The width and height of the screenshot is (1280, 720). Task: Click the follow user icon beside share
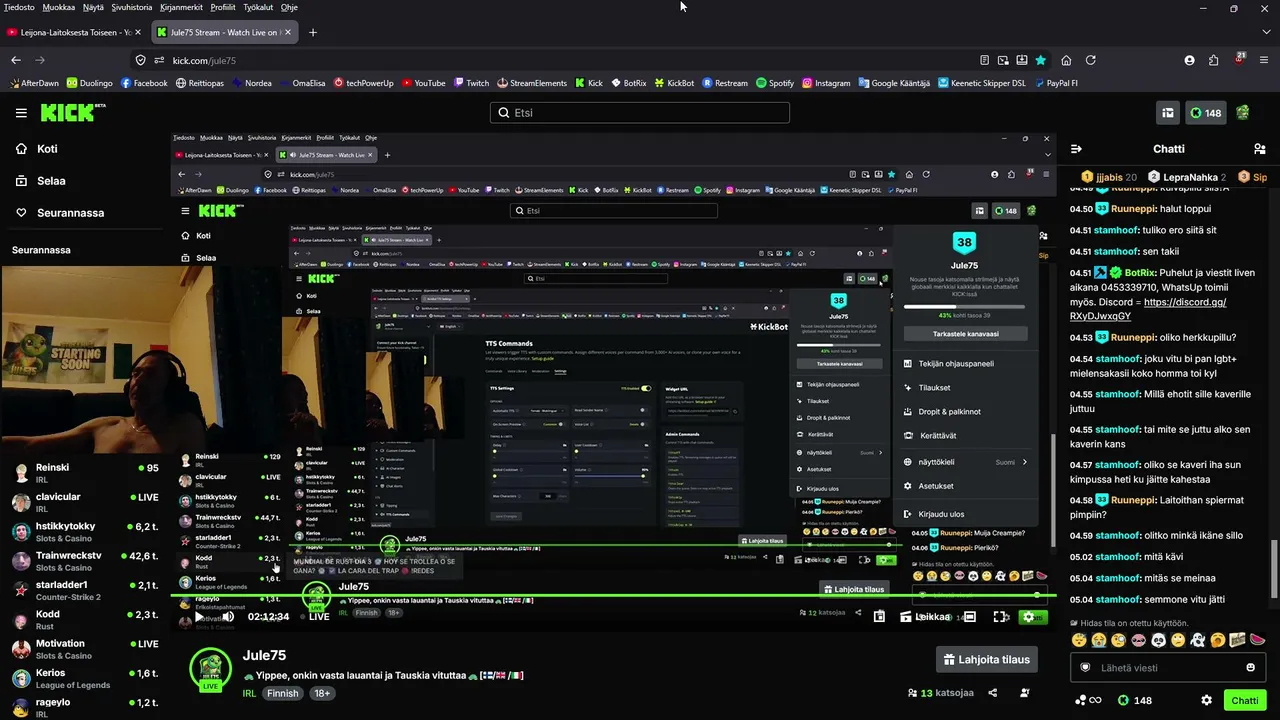pyautogui.click(x=1025, y=693)
